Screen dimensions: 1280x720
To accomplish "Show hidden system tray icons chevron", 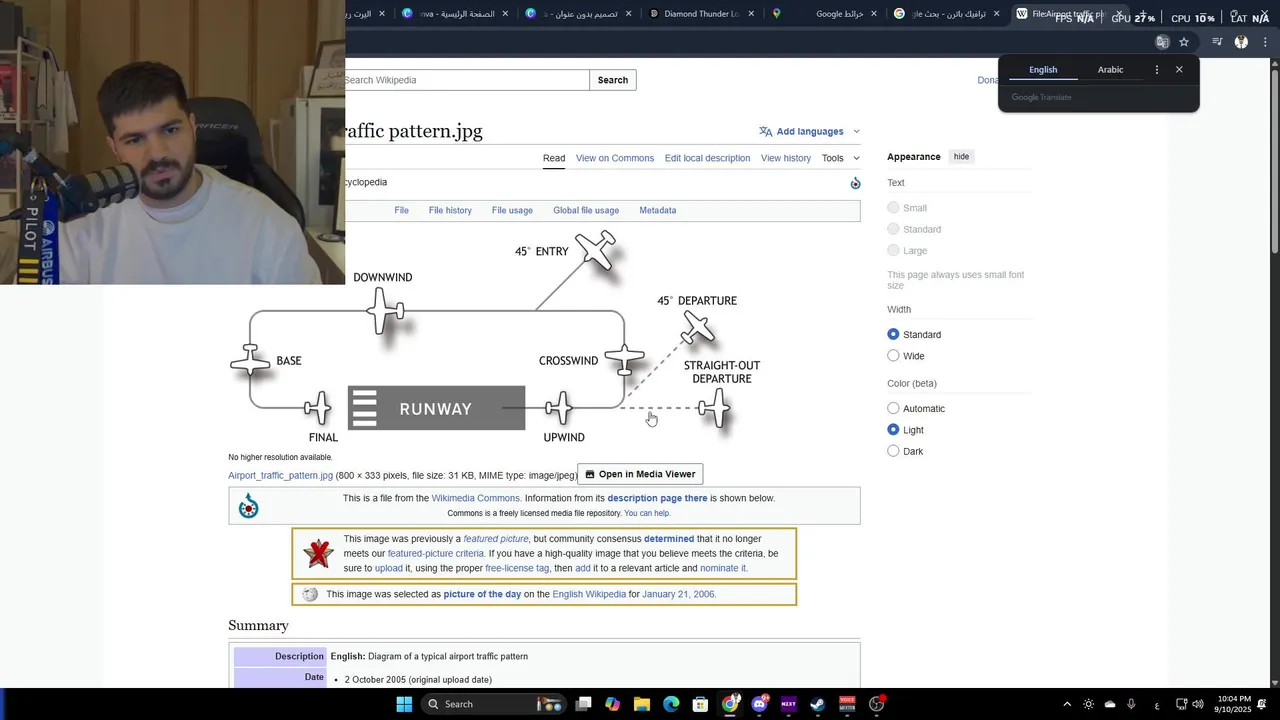I will point(1067,704).
